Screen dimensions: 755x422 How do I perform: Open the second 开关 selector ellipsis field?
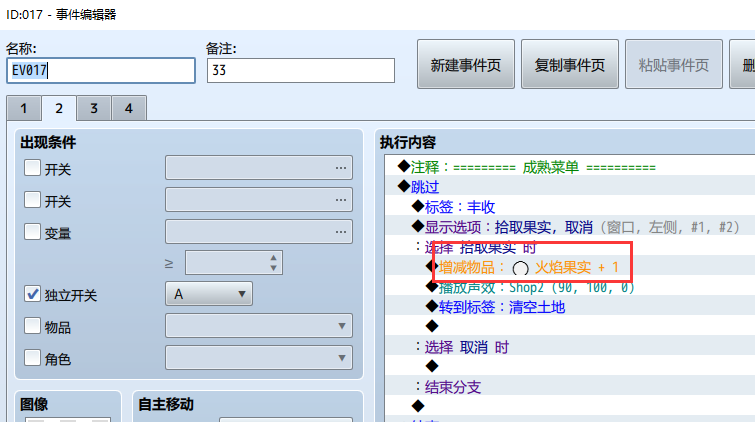[x=259, y=199]
